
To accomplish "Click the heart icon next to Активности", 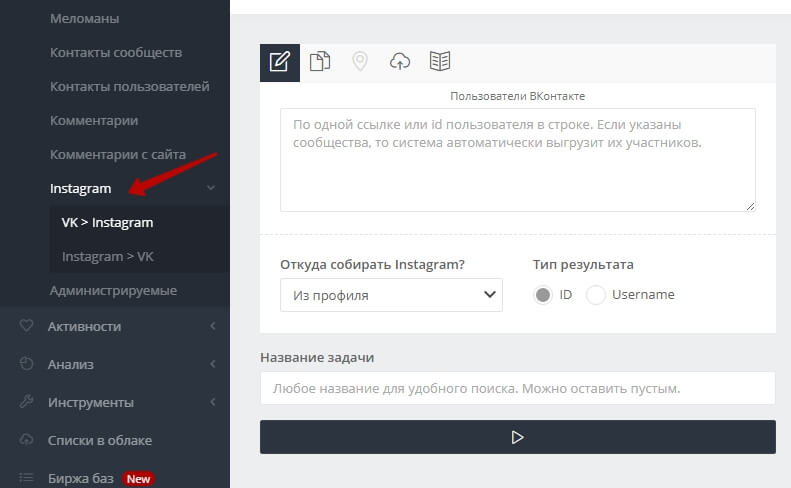I will coord(27,326).
